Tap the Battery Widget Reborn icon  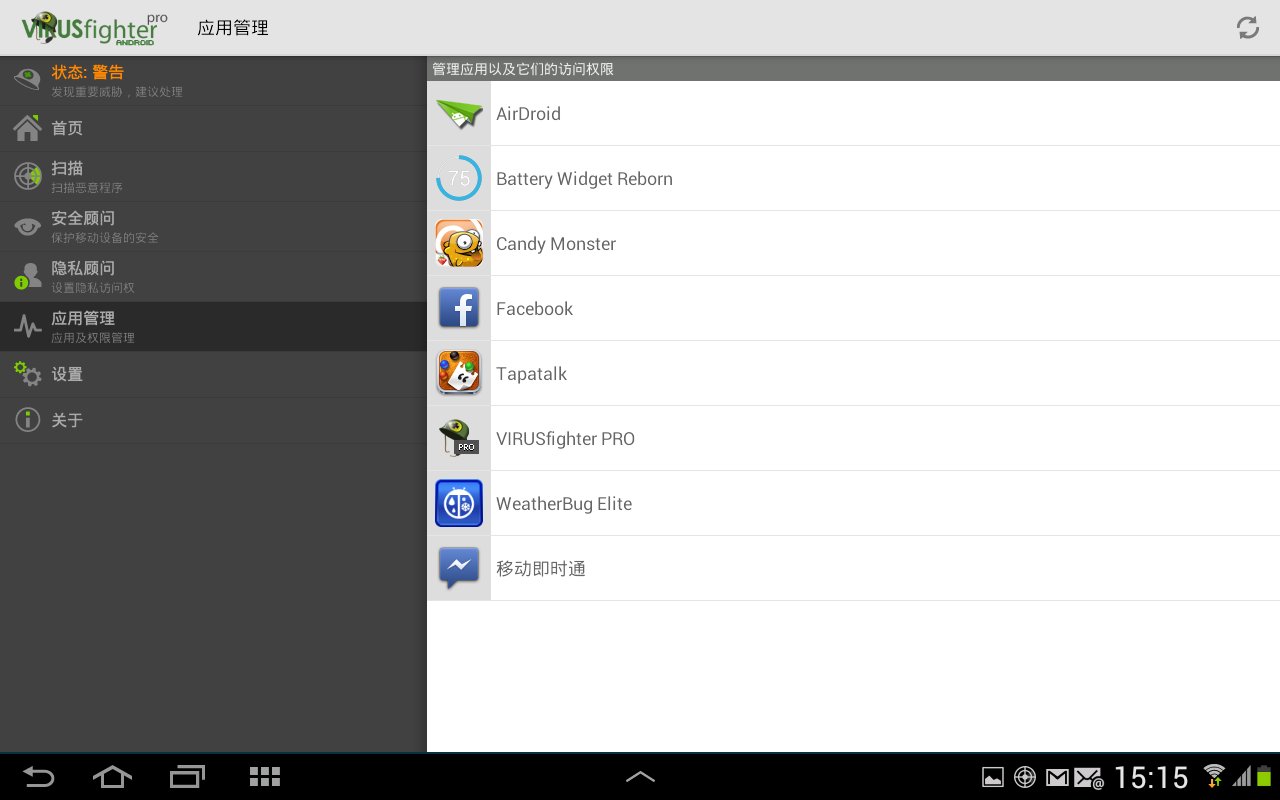[459, 178]
